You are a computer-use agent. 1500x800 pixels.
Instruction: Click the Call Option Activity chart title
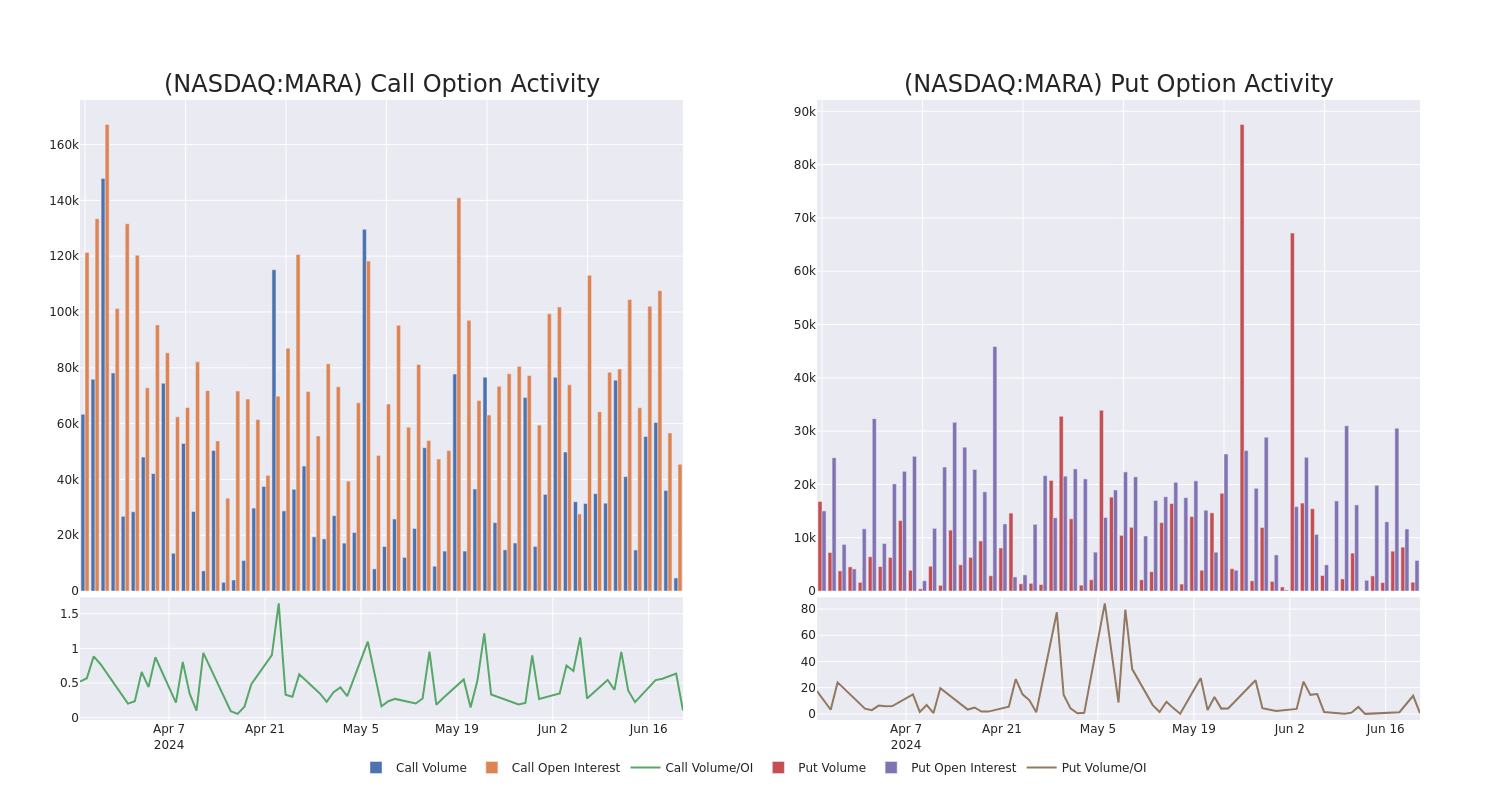[x=382, y=84]
